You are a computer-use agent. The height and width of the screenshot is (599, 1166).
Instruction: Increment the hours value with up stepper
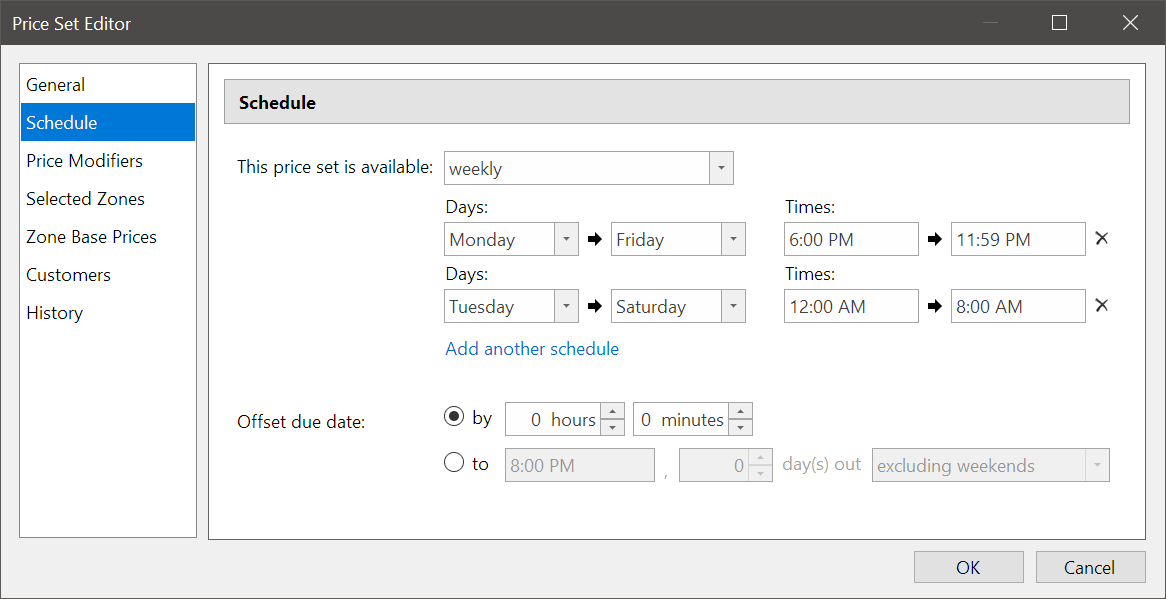tap(613, 412)
